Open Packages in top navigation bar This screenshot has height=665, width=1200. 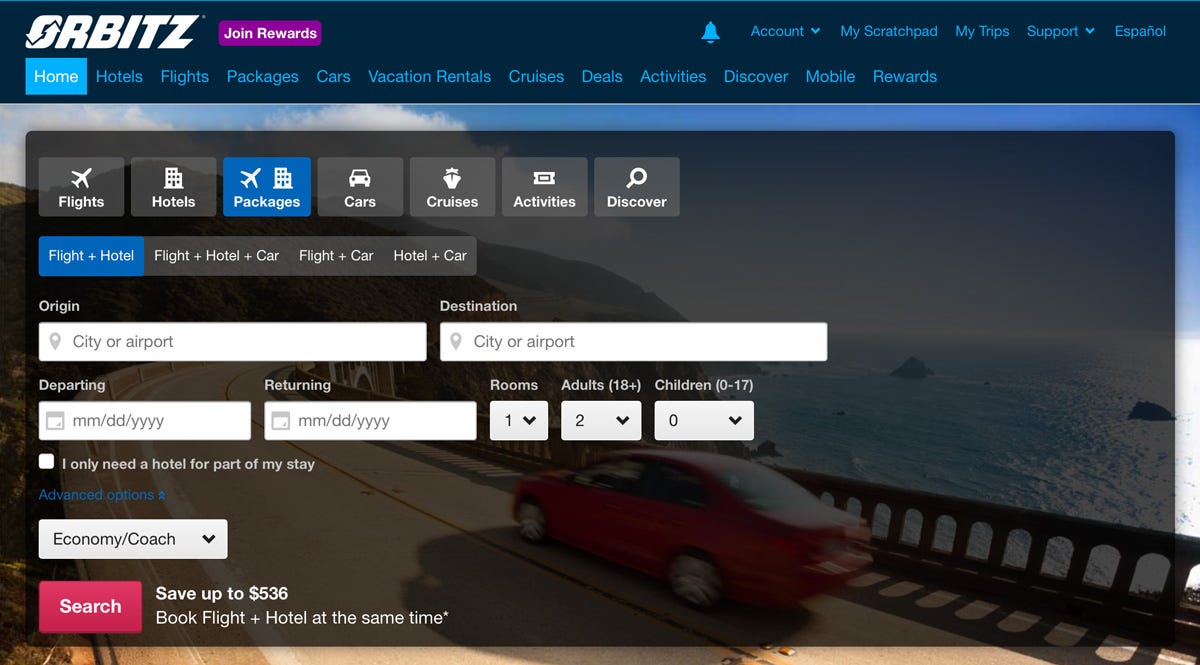coord(262,77)
